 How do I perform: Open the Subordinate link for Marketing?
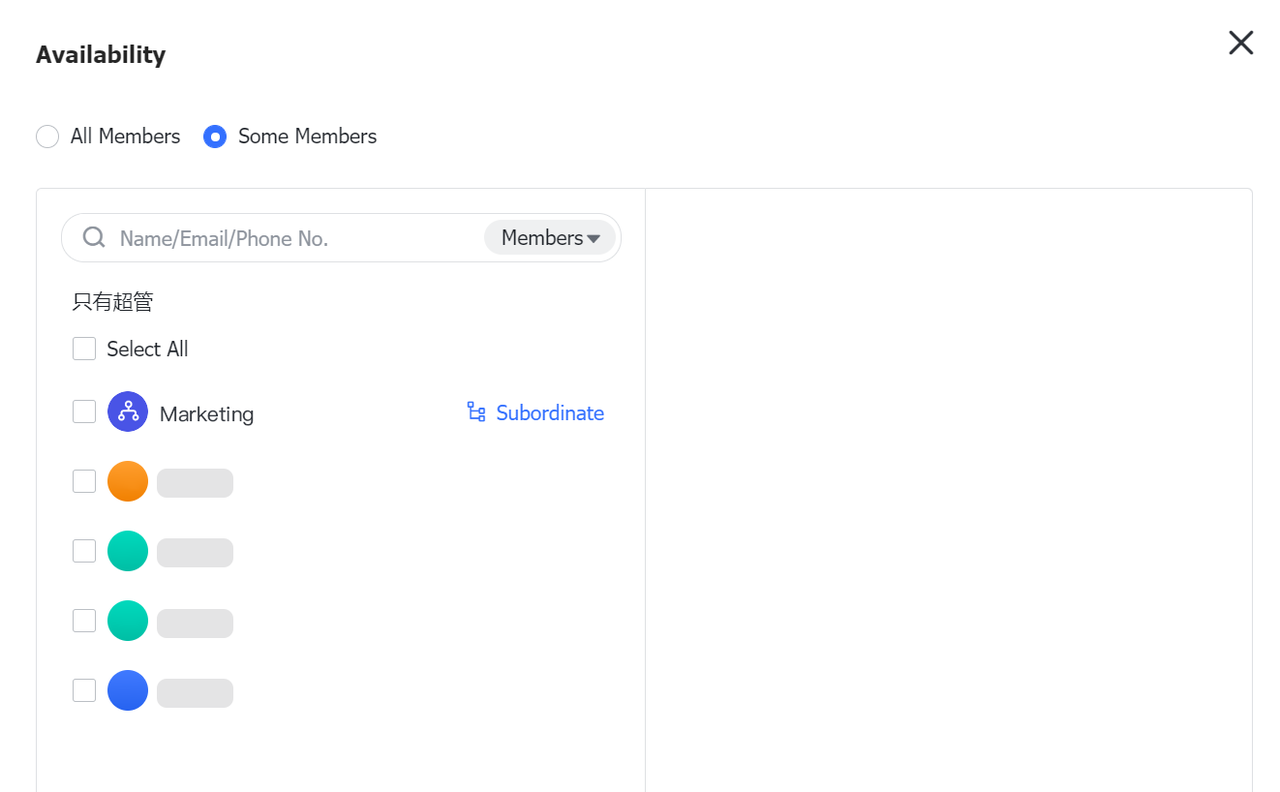point(549,413)
